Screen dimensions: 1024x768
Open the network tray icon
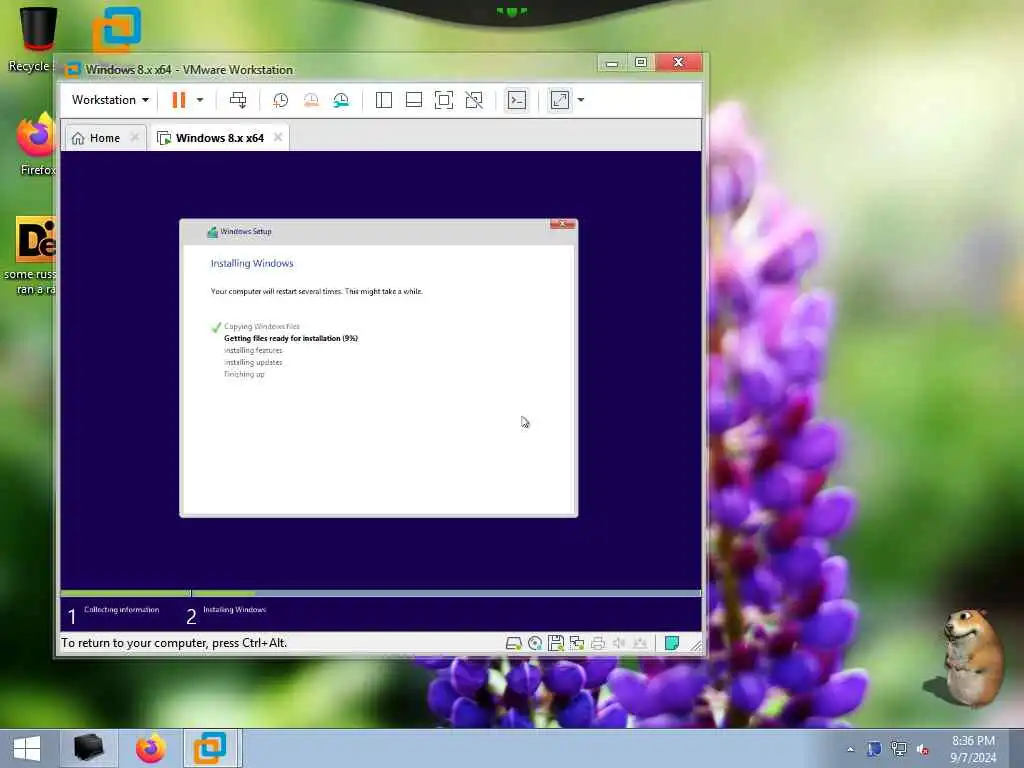[x=899, y=749]
